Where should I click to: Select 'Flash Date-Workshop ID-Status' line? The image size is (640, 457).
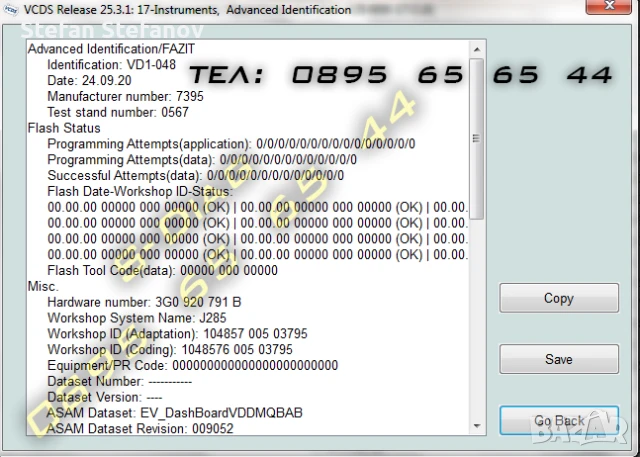click(140, 191)
